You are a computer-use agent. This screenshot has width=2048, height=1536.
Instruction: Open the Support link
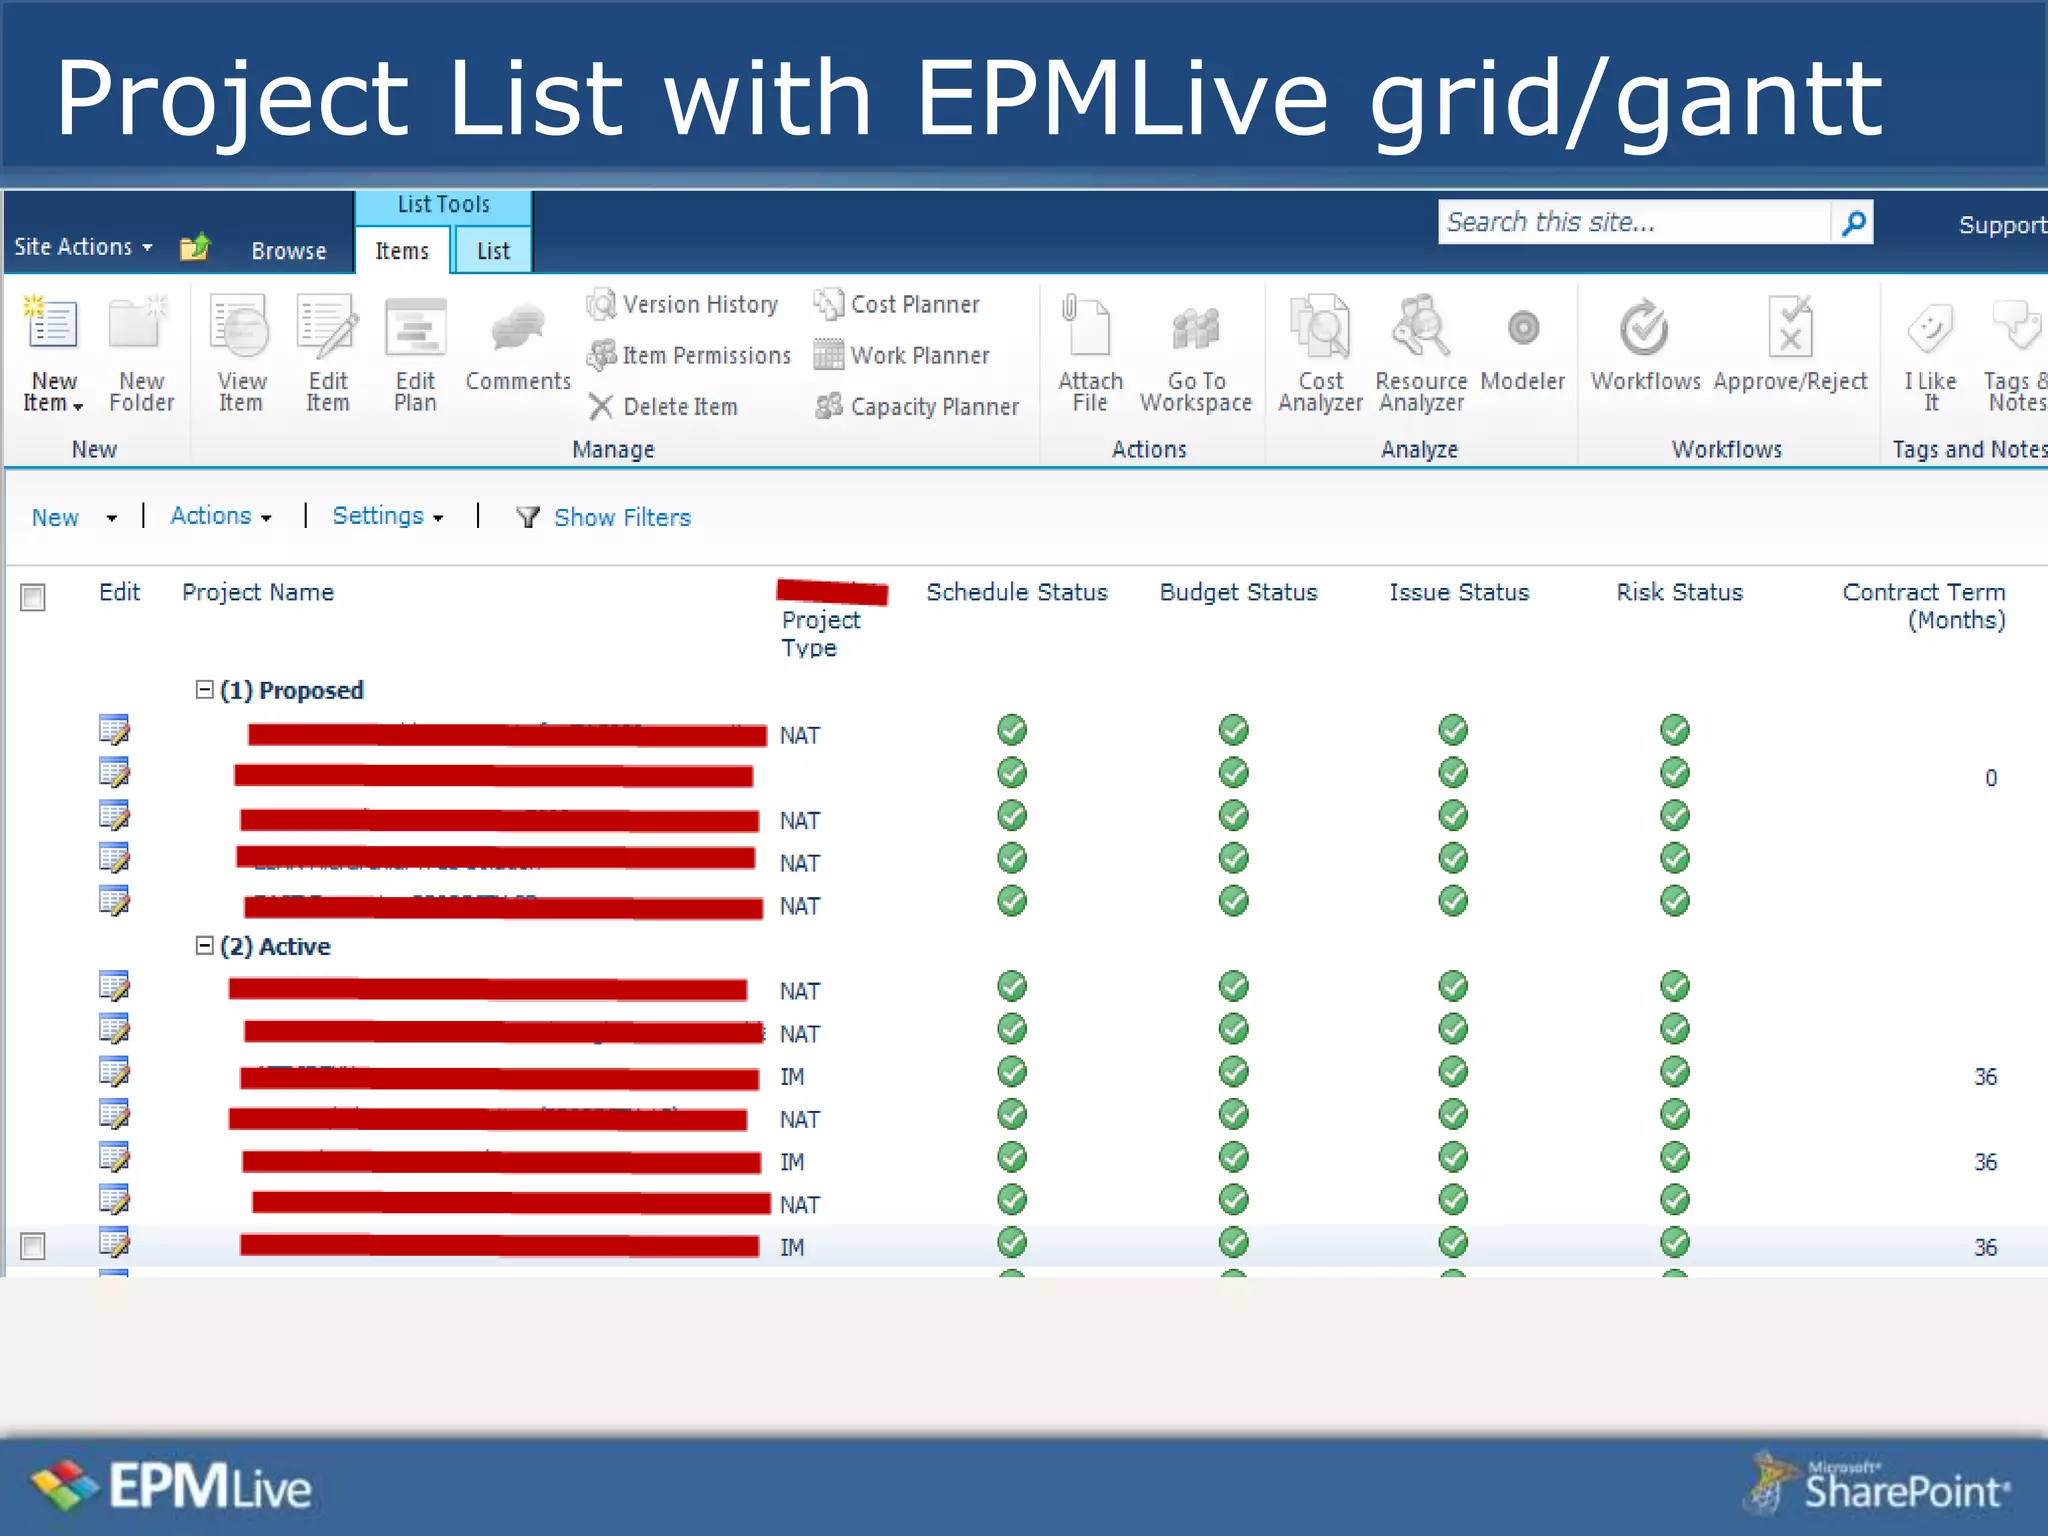click(x=2002, y=225)
